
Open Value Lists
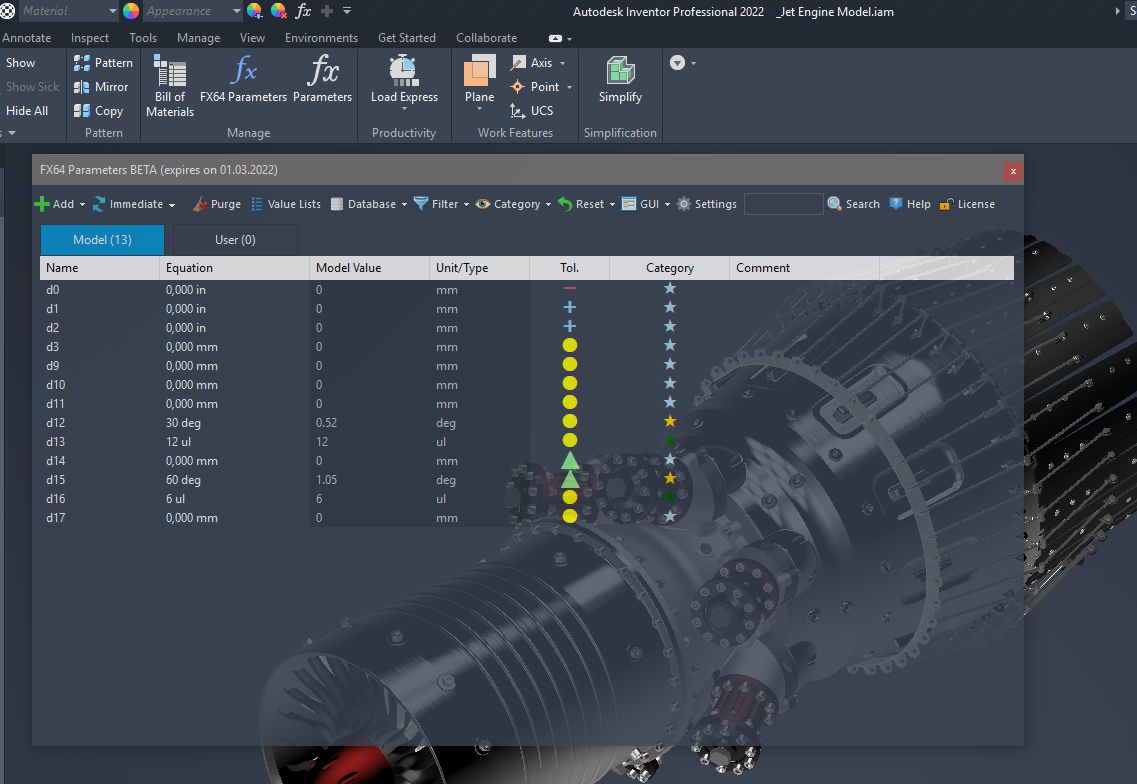(x=286, y=205)
